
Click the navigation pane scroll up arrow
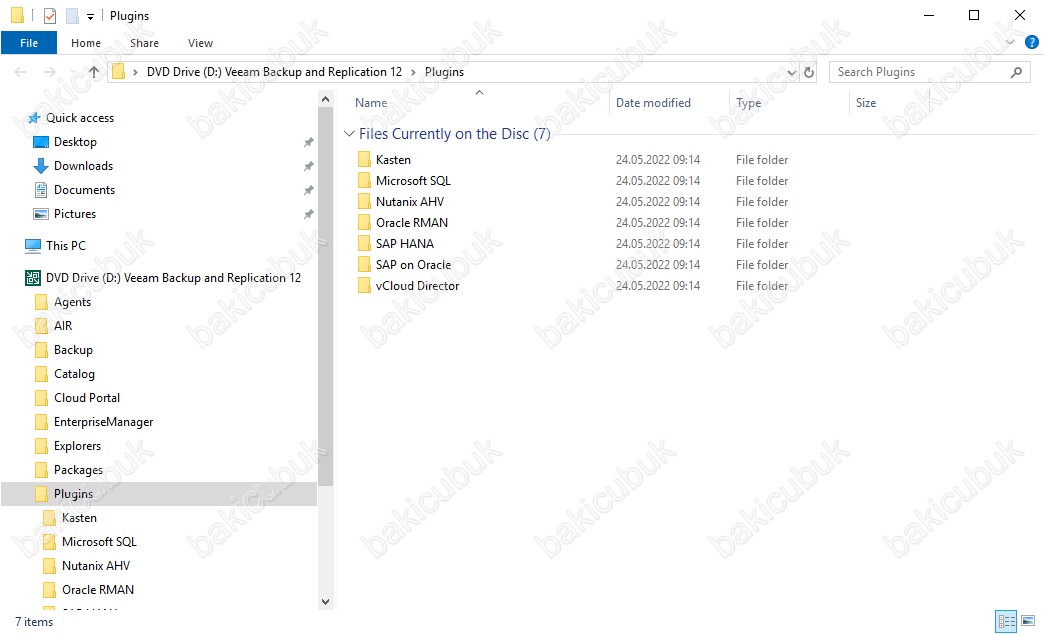[x=326, y=100]
